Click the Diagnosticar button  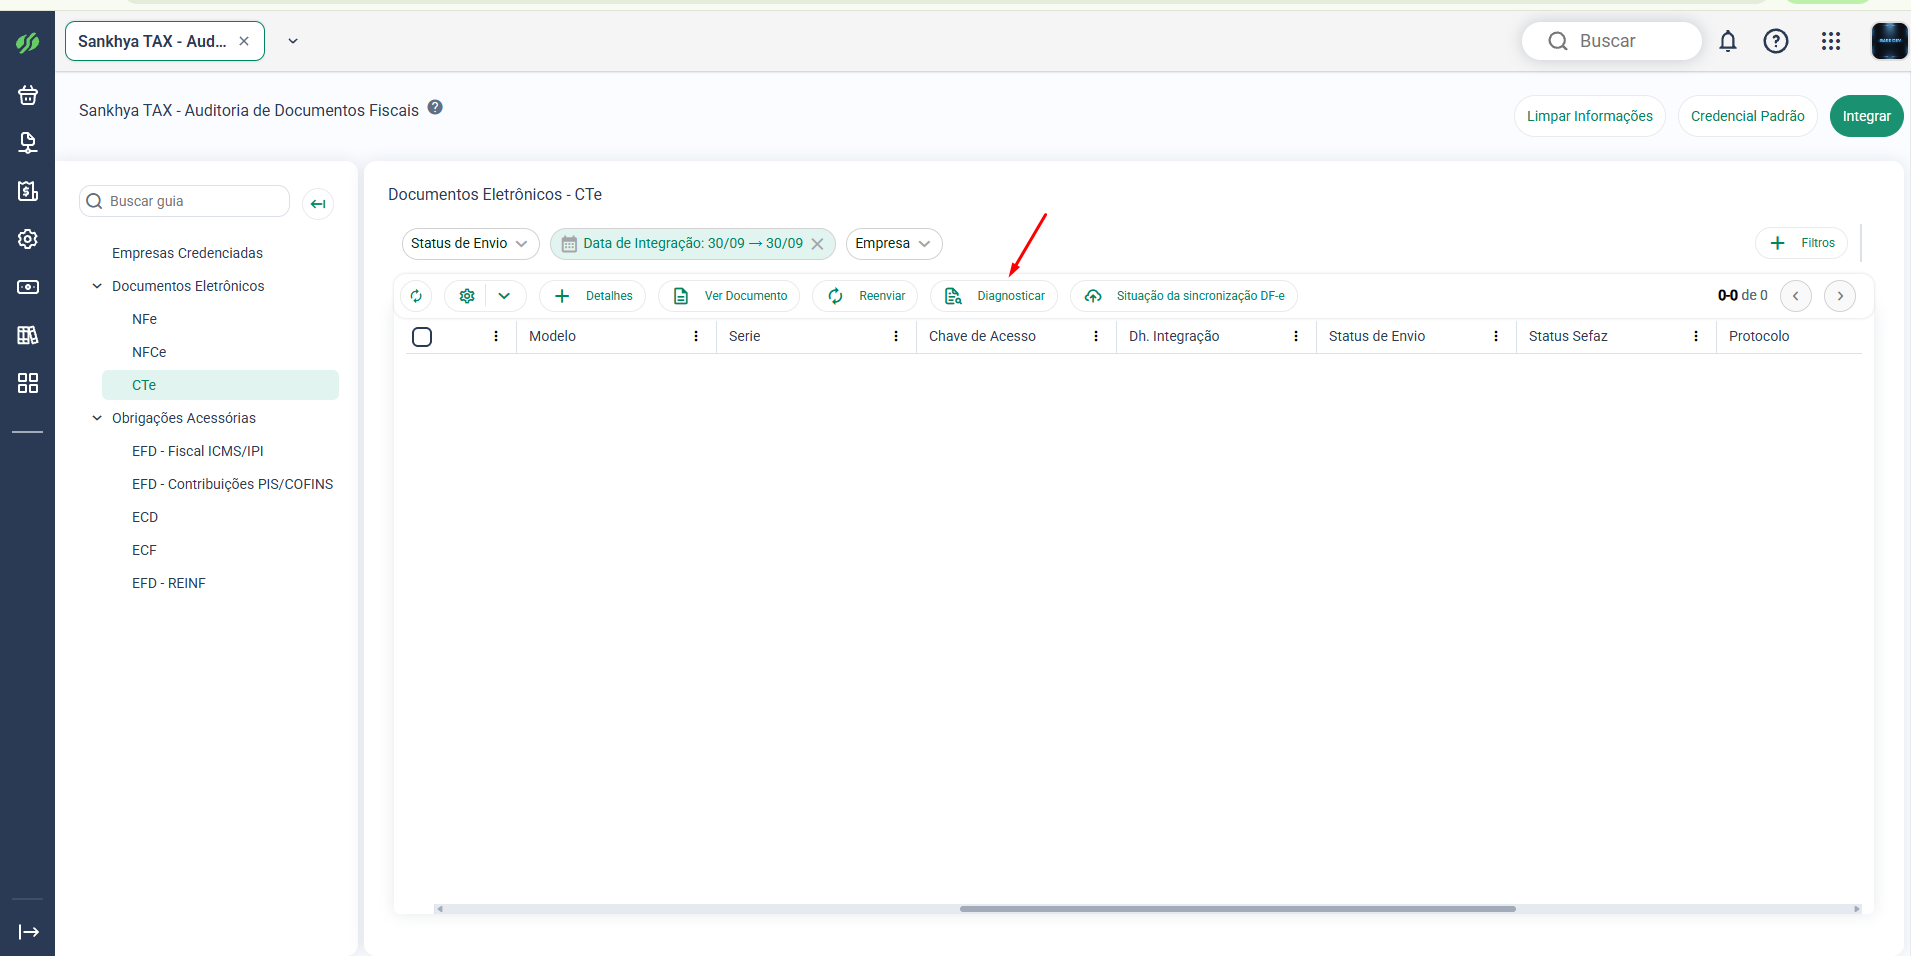pyautogui.click(x=994, y=296)
